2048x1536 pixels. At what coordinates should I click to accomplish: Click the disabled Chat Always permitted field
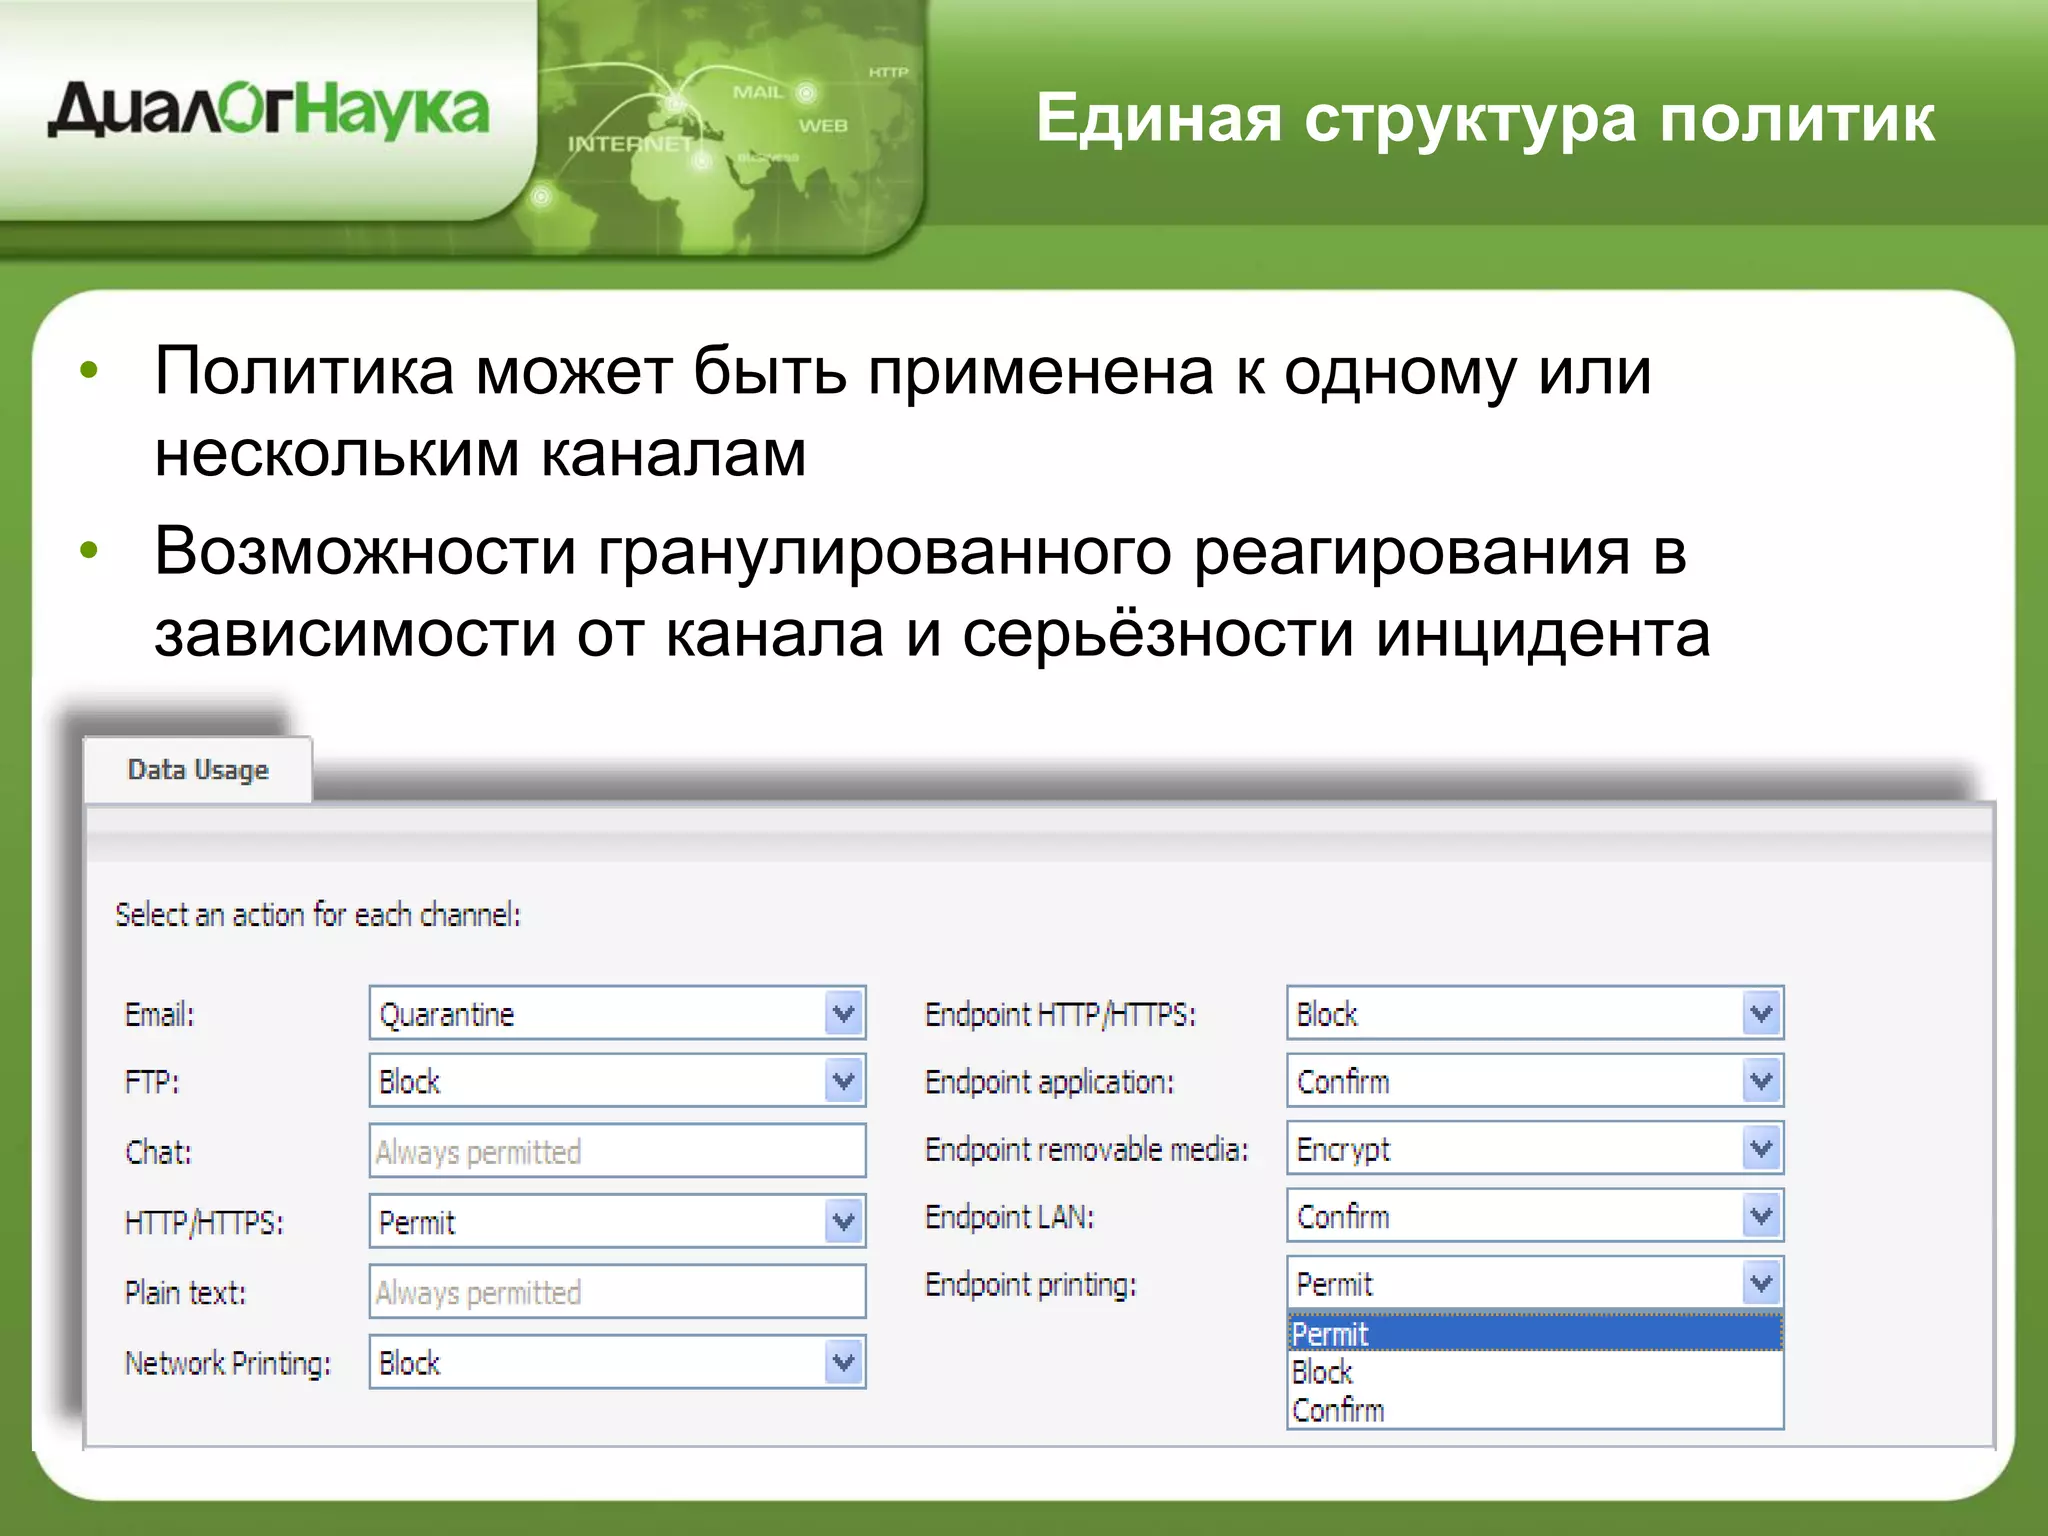(617, 1151)
